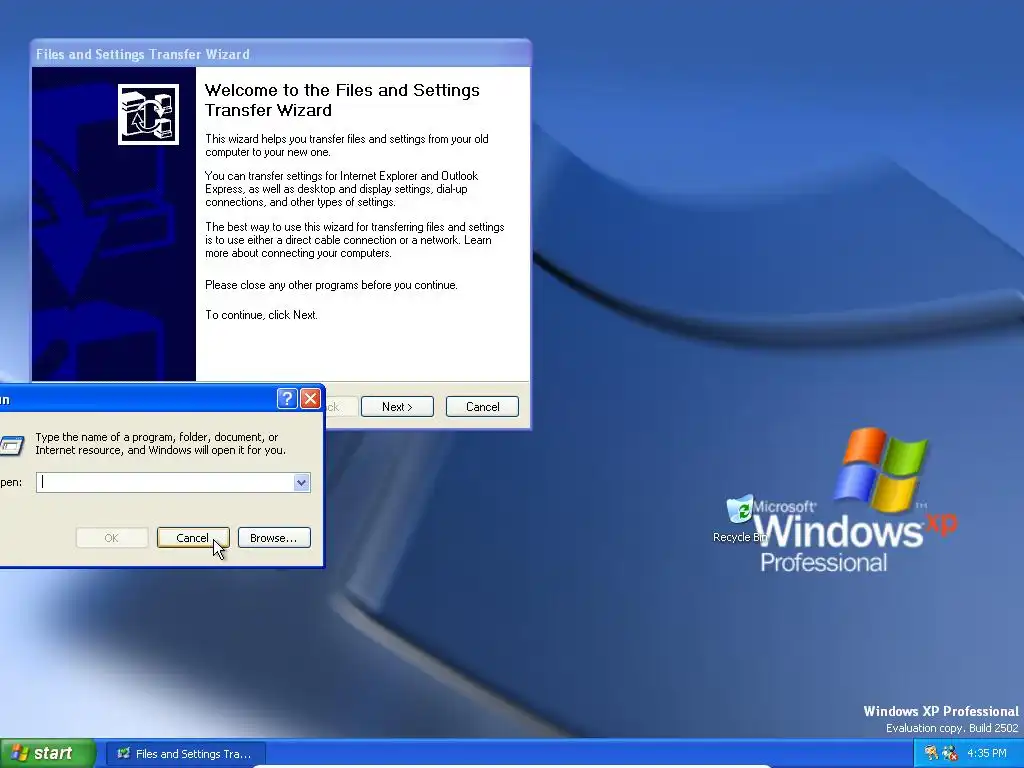Focus the Open text field in Run dialog
1024x768 pixels.
(165, 483)
